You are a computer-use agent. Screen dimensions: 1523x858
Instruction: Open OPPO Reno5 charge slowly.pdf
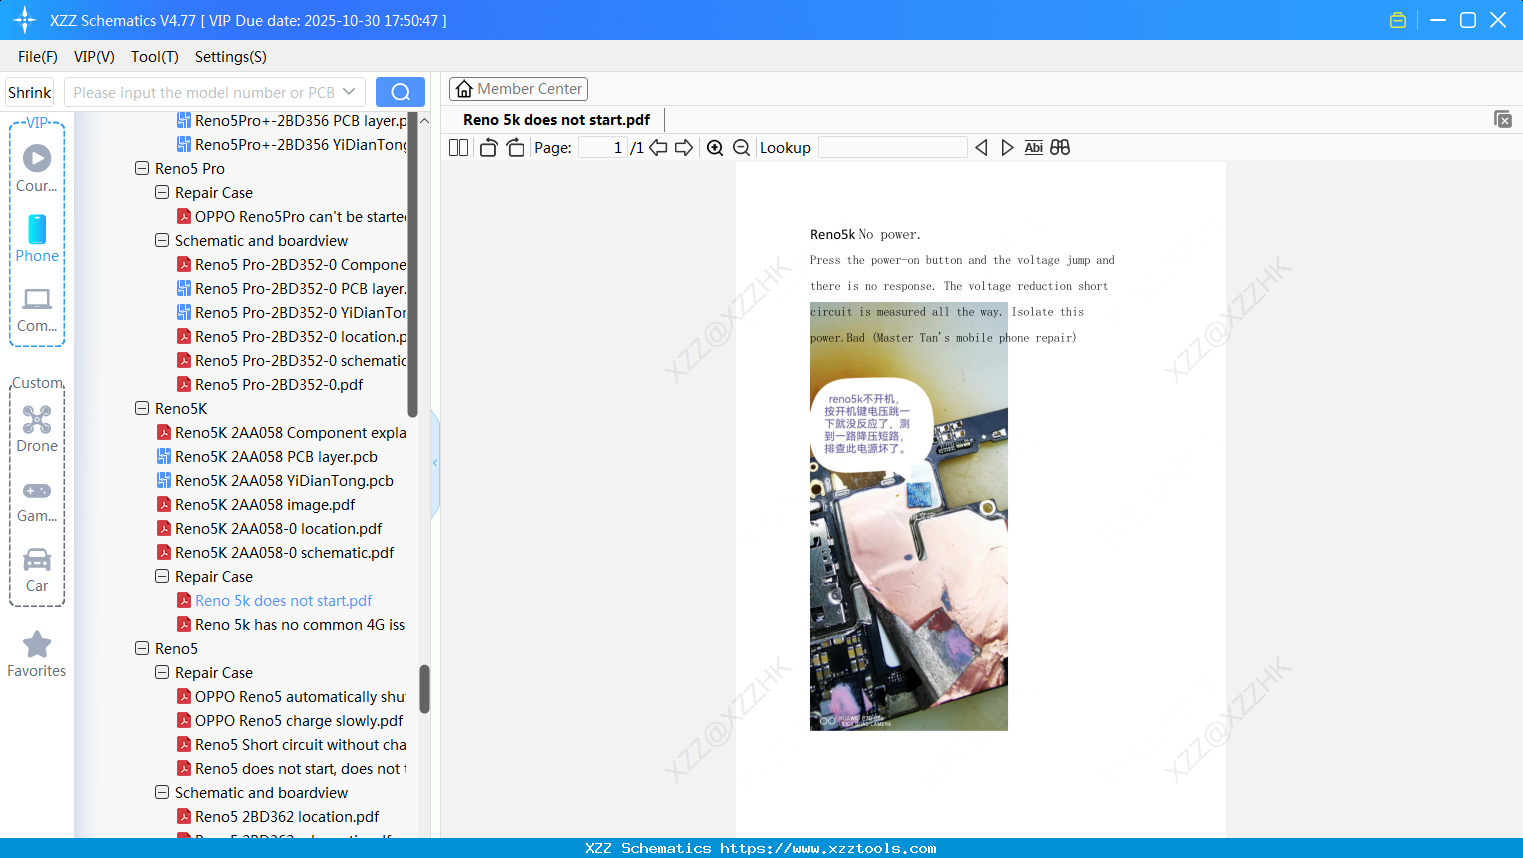[x=290, y=721]
